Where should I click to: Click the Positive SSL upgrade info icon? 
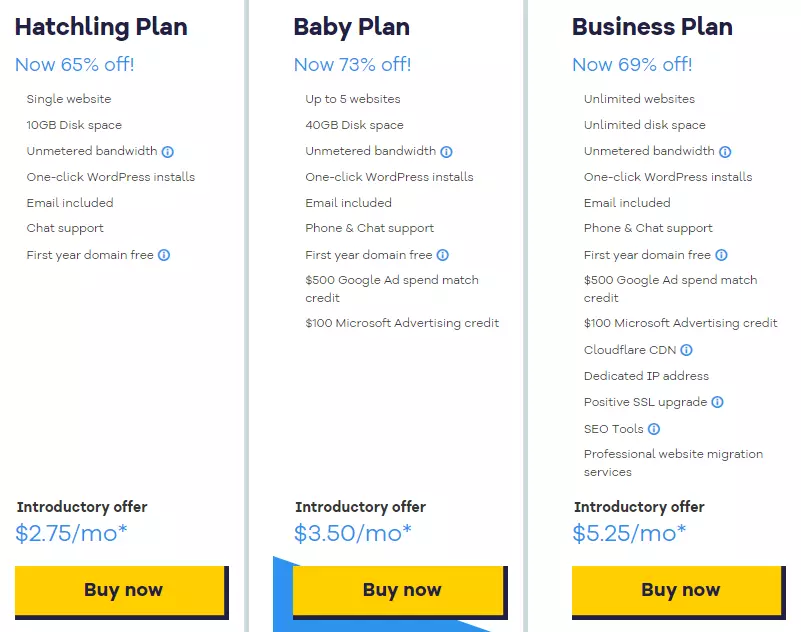pos(718,401)
